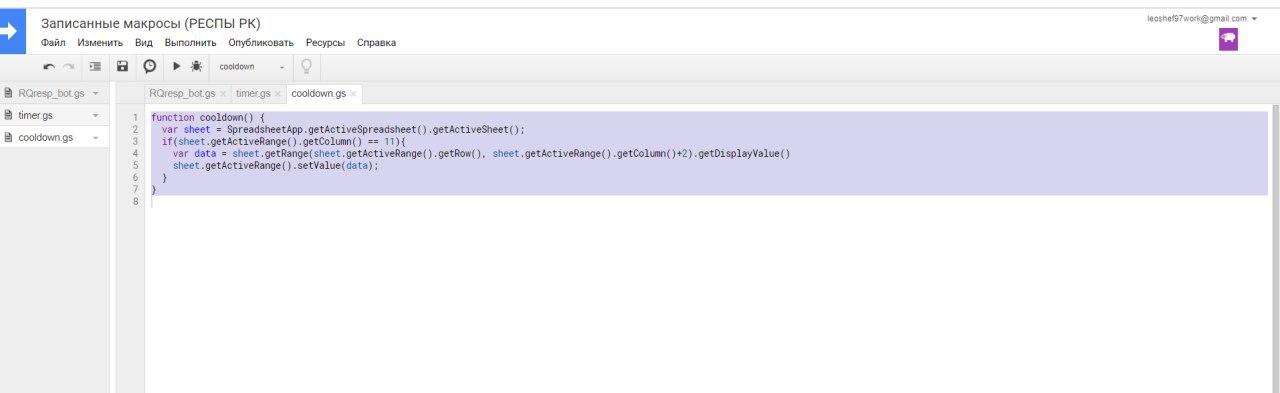Image resolution: width=1280 pixels, height=393 pixels.
Task: Open the Вид menu
Action: coord(144,43)
